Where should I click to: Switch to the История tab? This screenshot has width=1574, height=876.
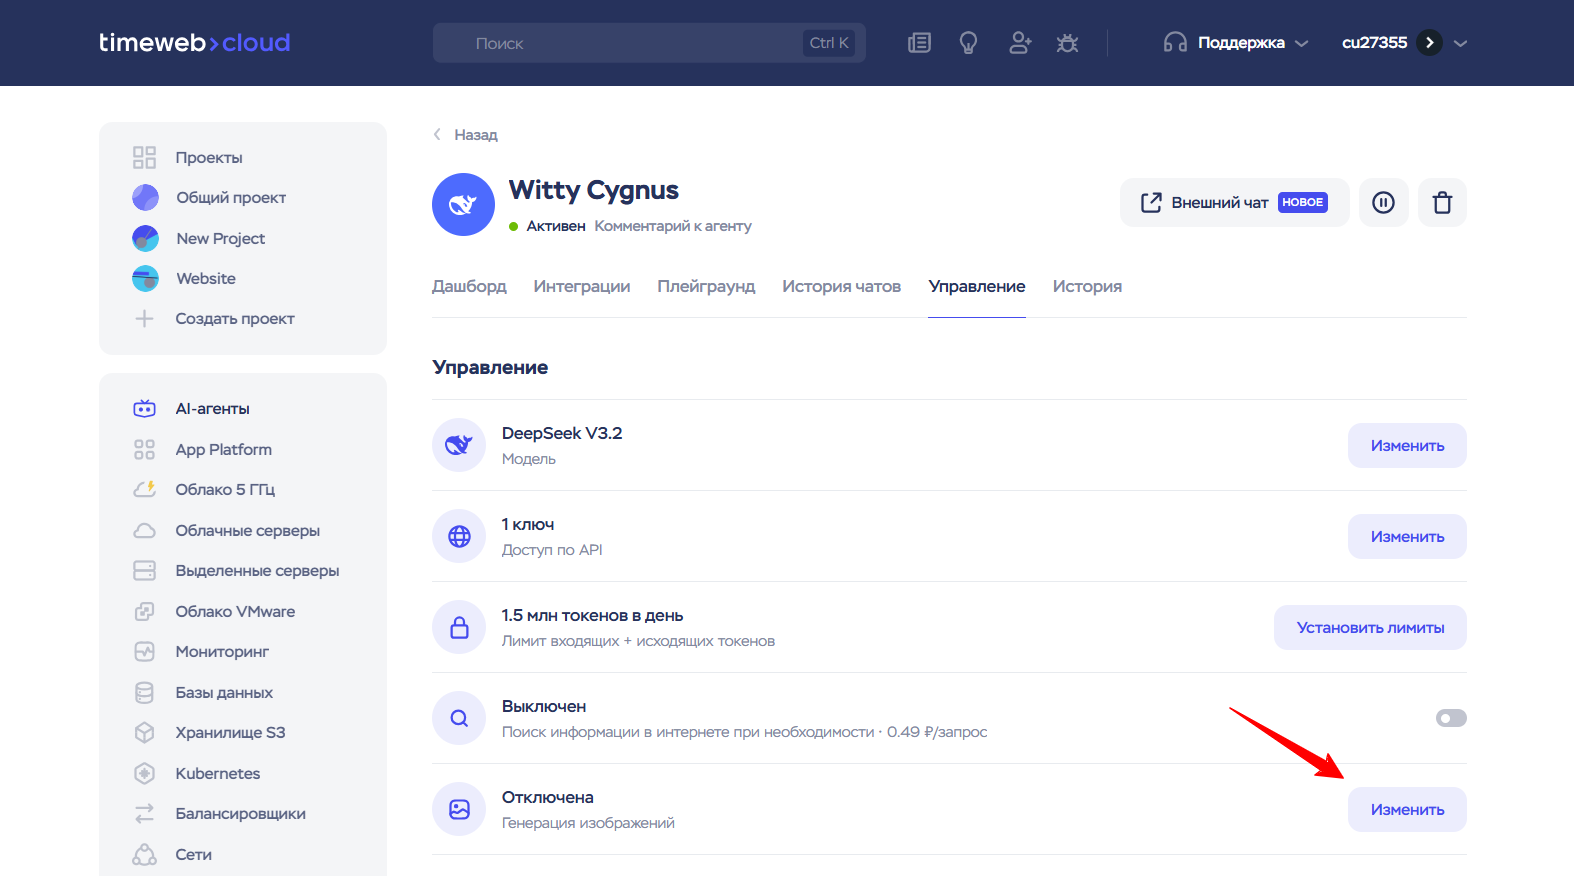pos(1087,287)
